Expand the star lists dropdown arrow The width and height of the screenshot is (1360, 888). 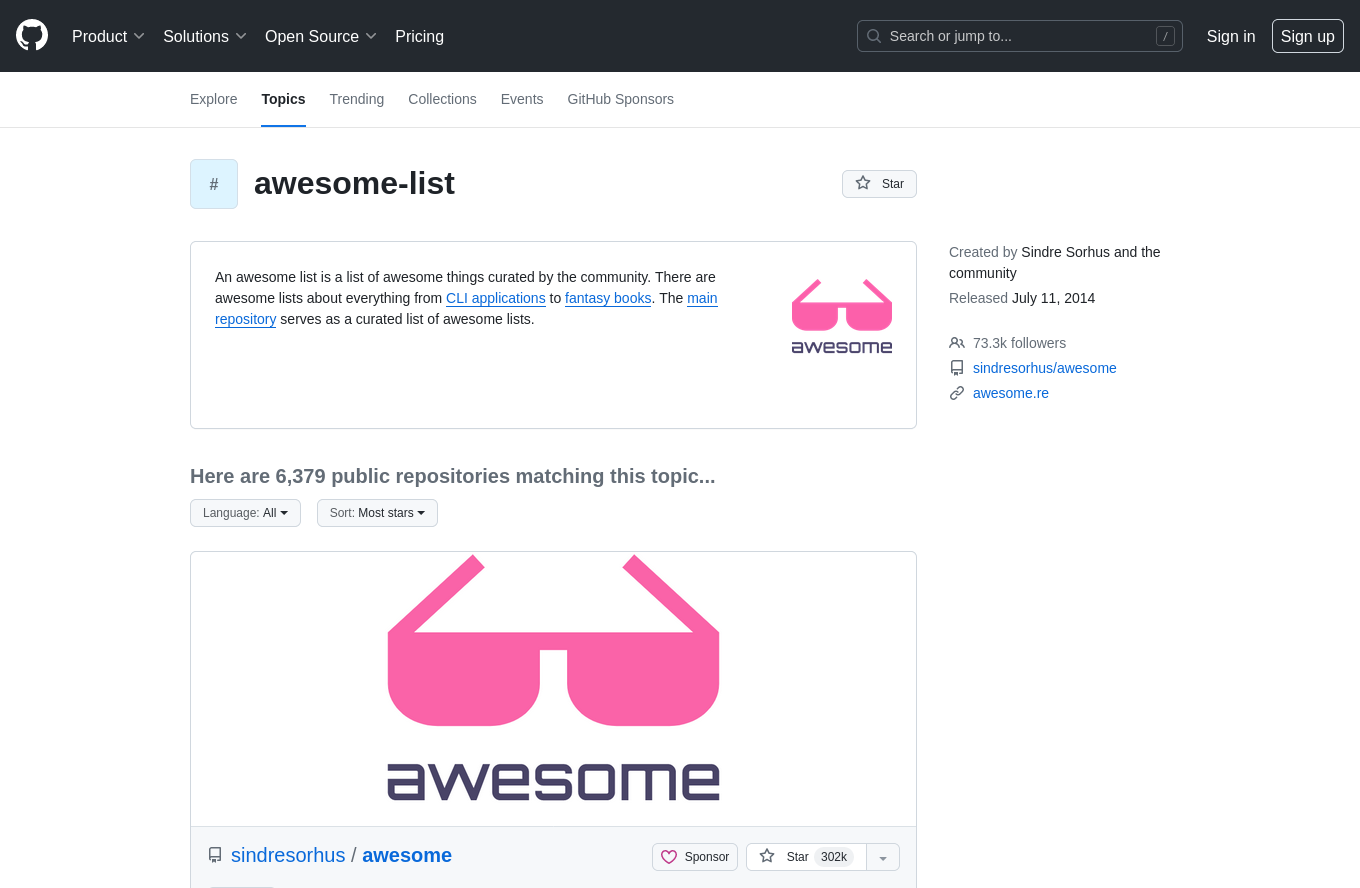[x=883, y=857]
